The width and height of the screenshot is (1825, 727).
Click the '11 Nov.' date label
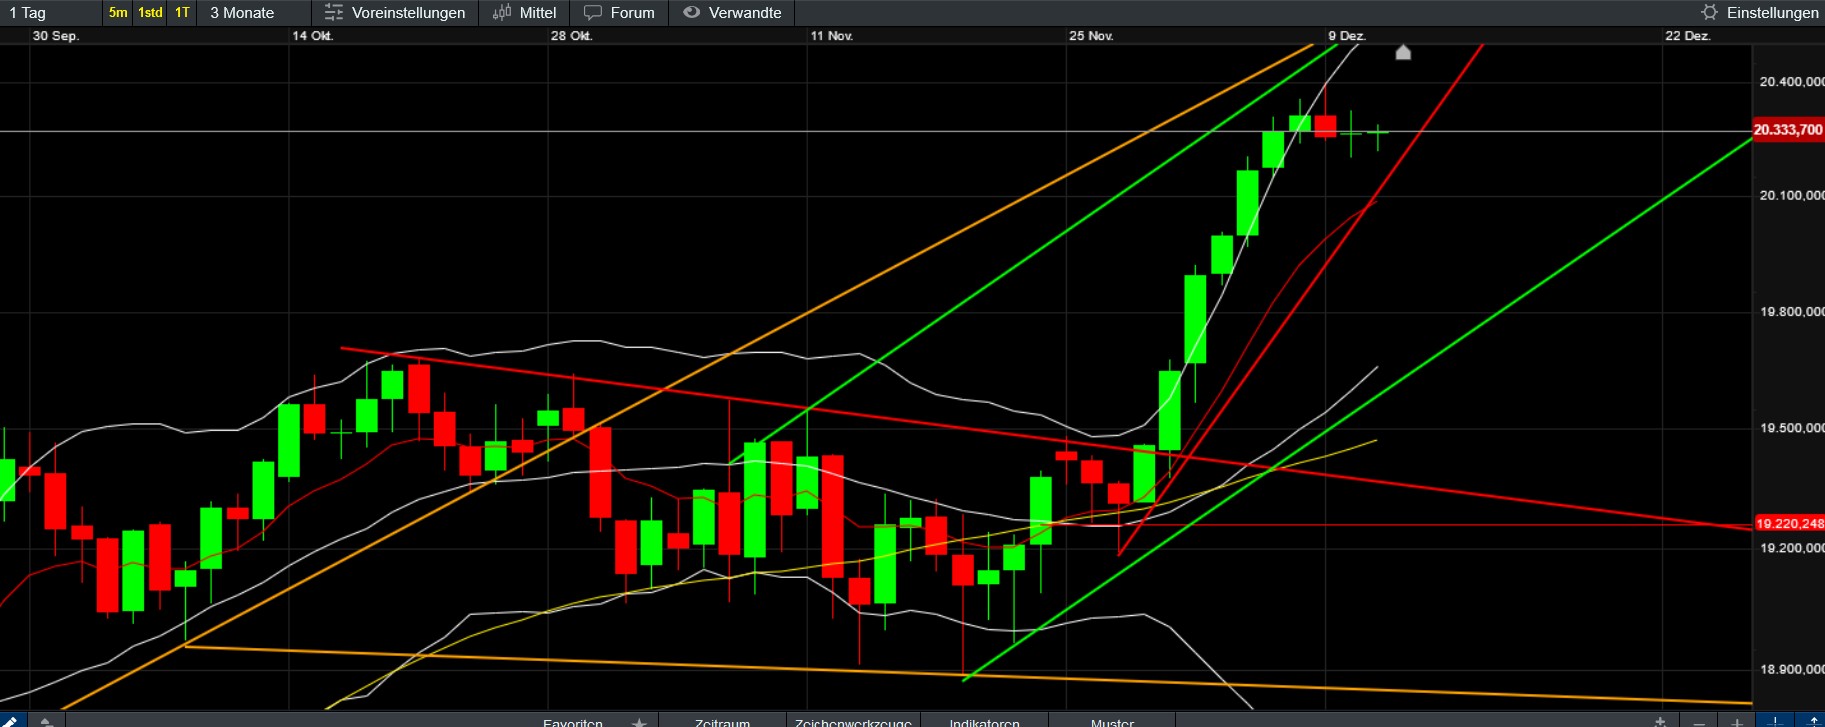[832, 36]
